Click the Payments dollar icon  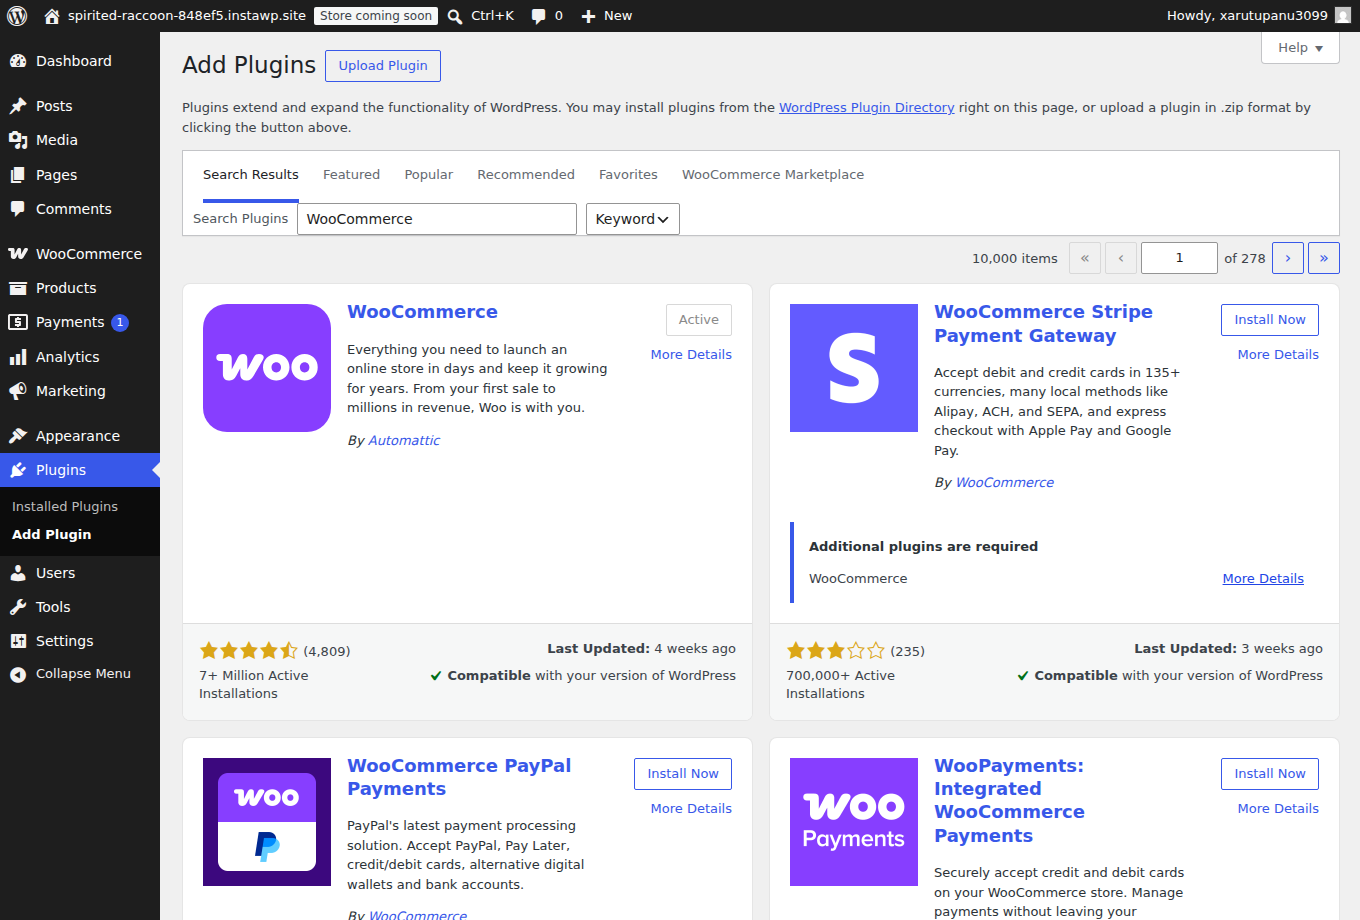pos(18,322)
